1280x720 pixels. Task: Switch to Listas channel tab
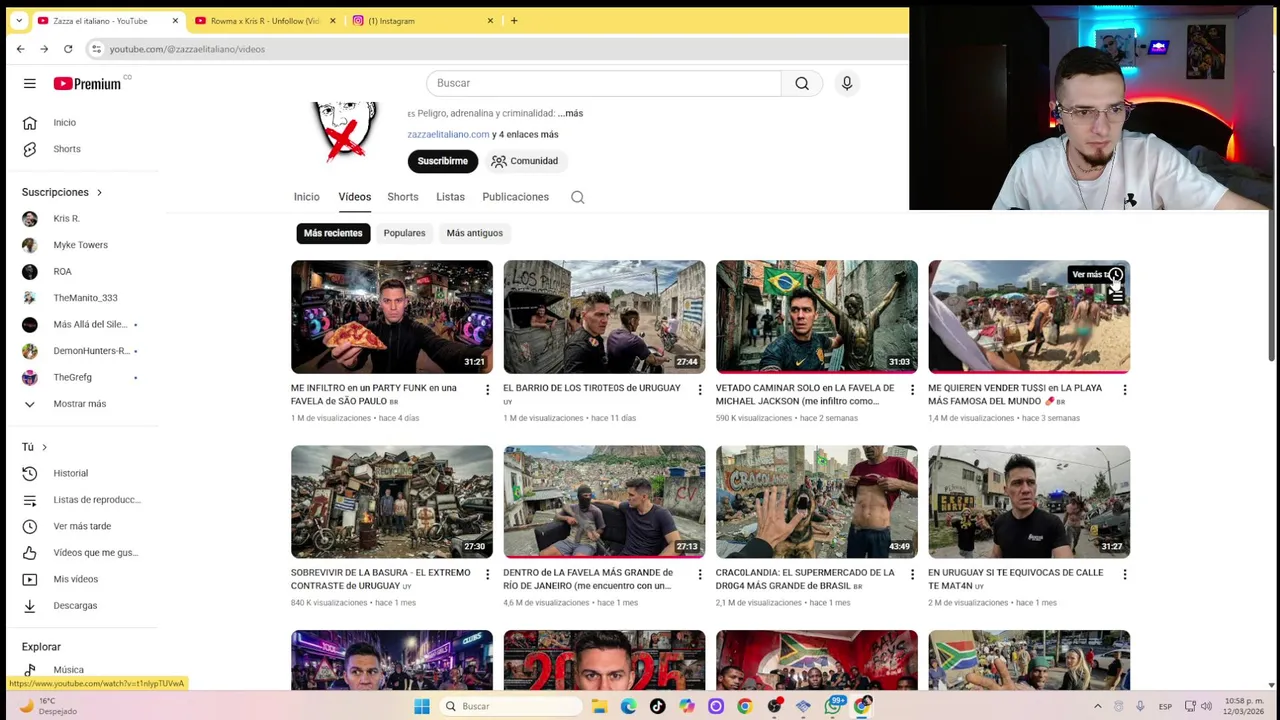450,197
